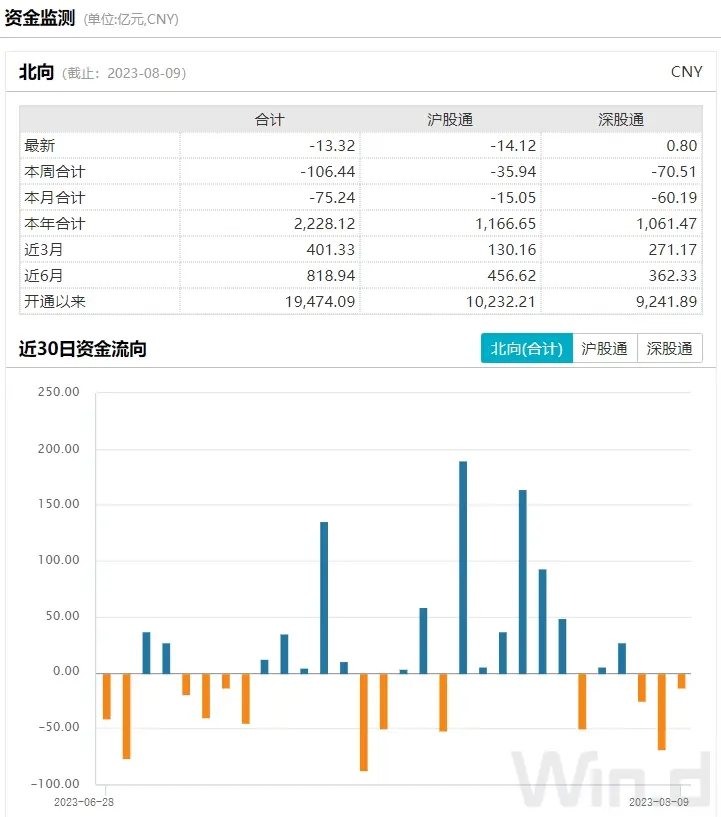721x817 pixels.
Task: Select the 本年合计 row label
Action: pos(55,224)
